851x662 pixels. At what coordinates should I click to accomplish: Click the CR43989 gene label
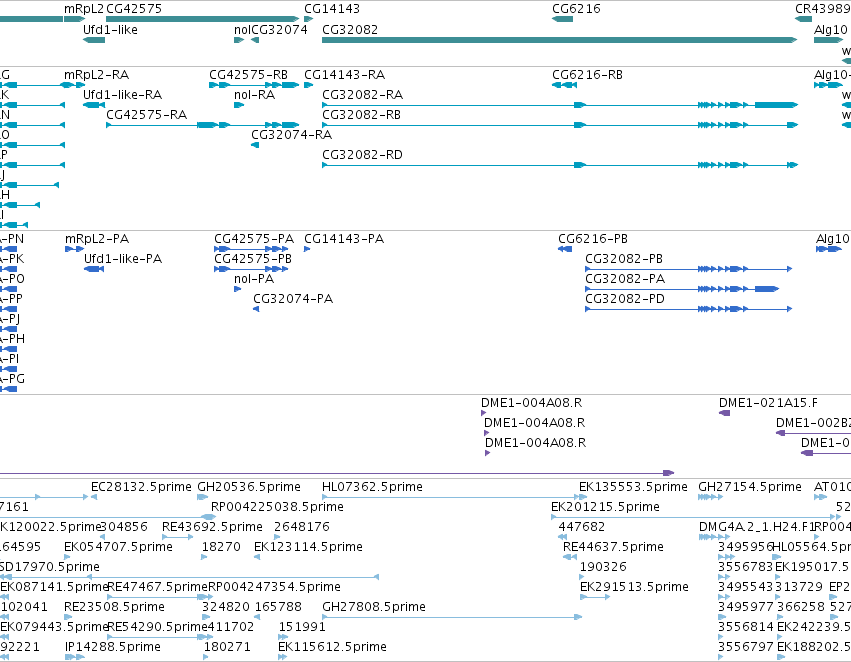coord(823,9)
